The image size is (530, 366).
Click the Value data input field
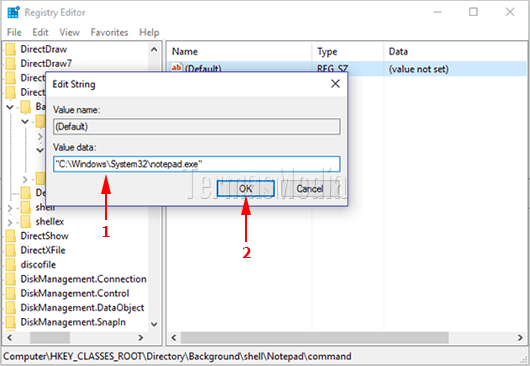196,164
